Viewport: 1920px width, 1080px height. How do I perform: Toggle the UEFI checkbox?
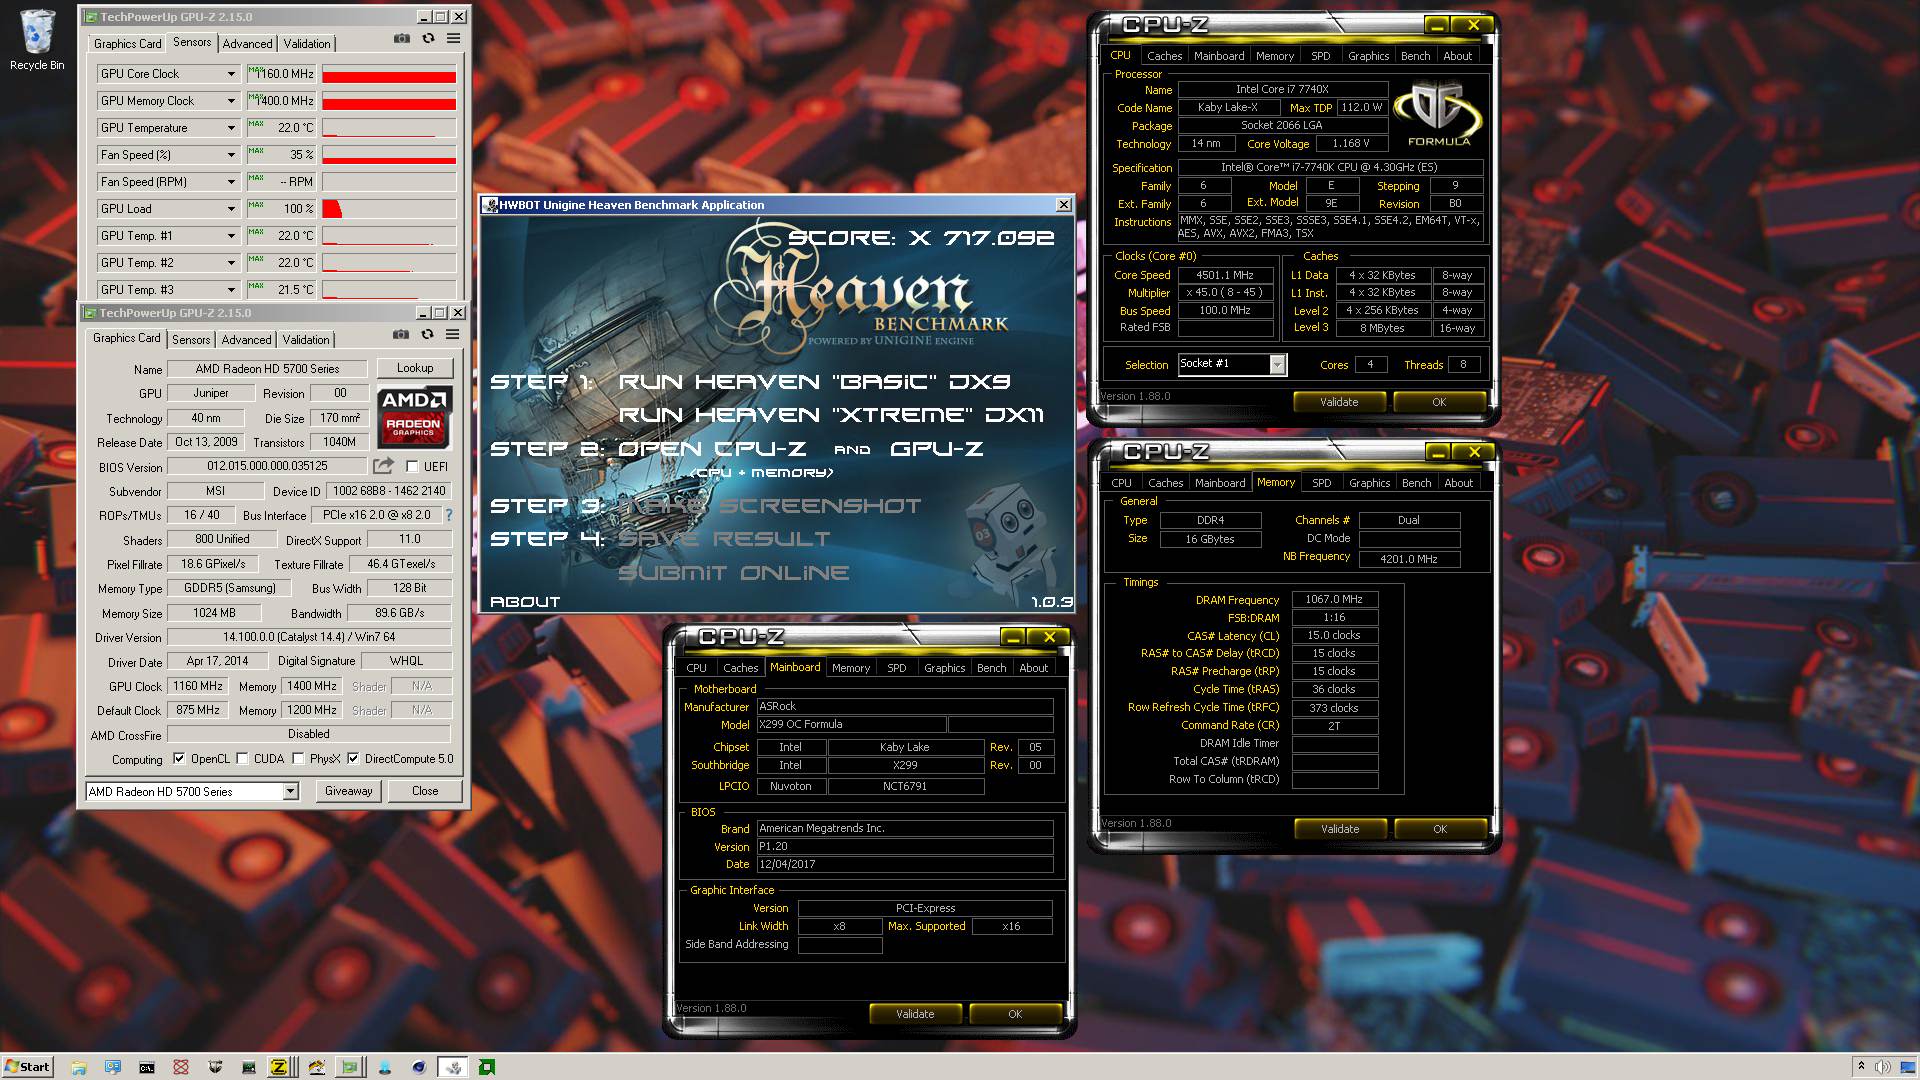pos(412,466)
